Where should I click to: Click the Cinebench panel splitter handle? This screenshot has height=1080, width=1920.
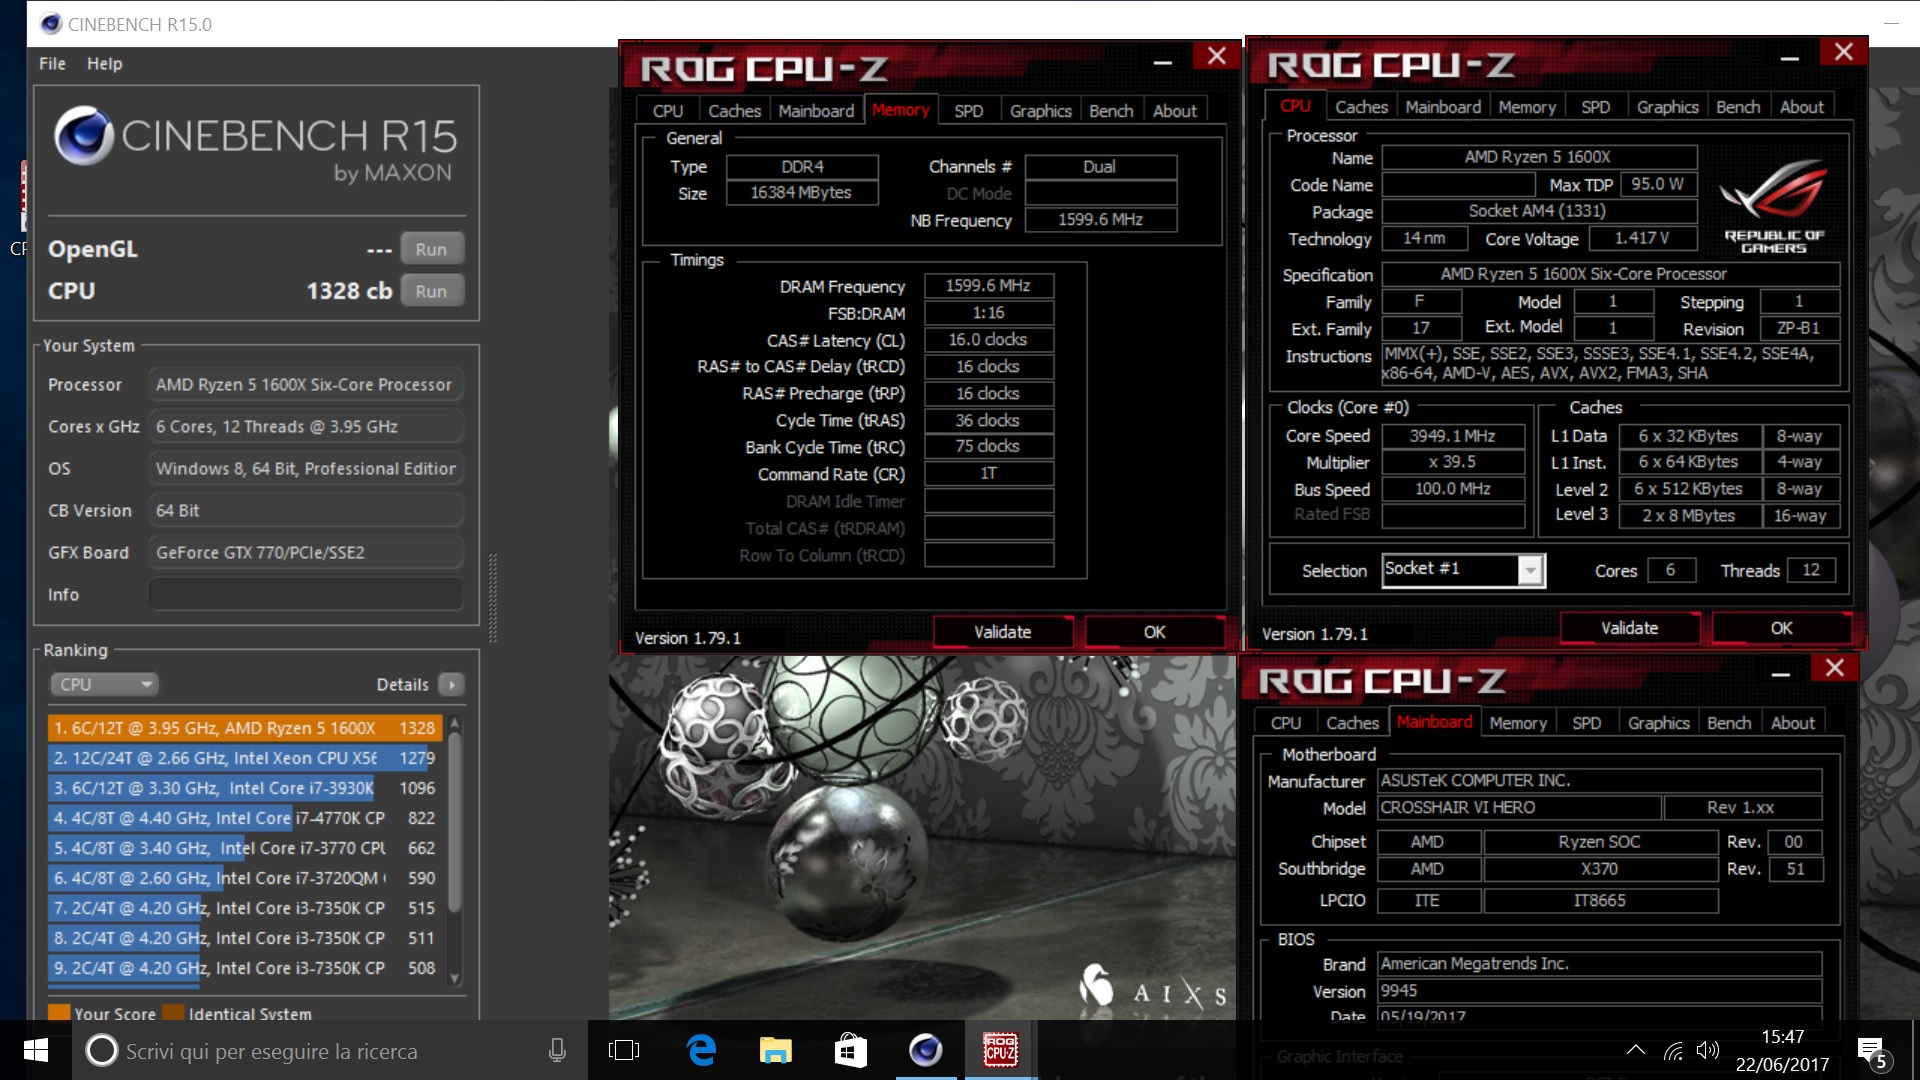(492, 598)
